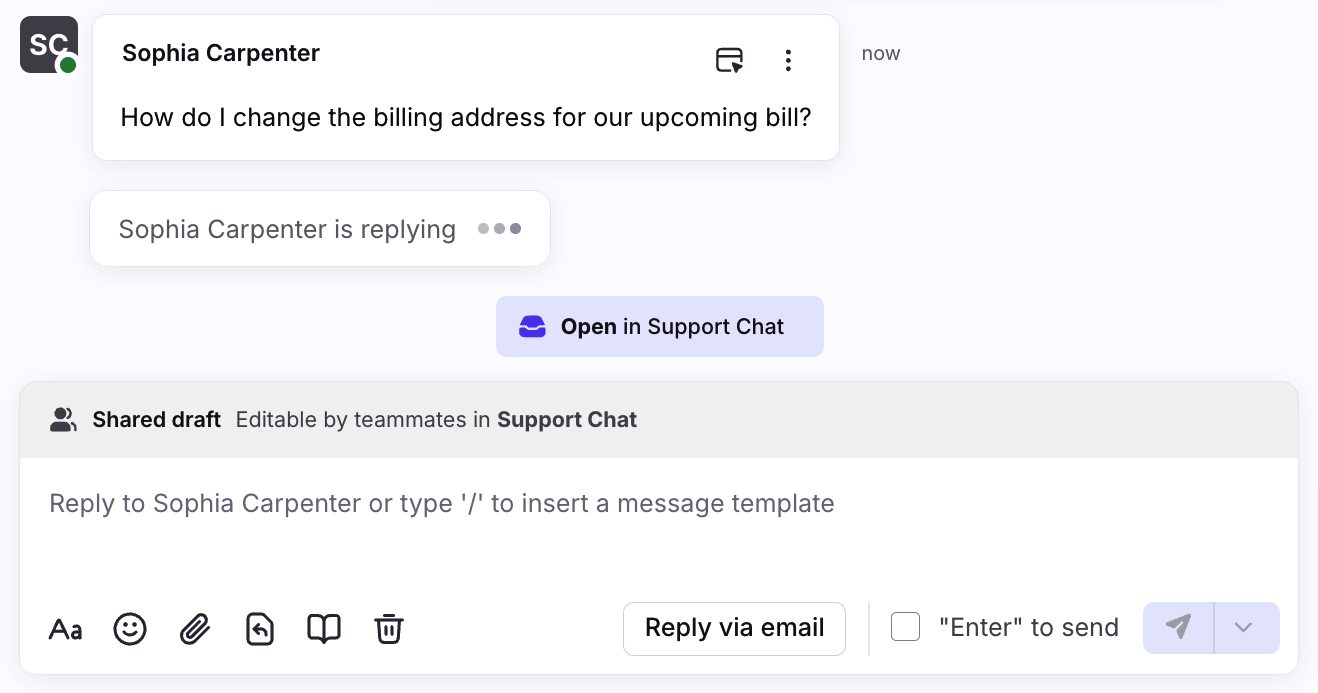
Task: Discard the draft with the trash icon
Action: click(x=388, y=629)
